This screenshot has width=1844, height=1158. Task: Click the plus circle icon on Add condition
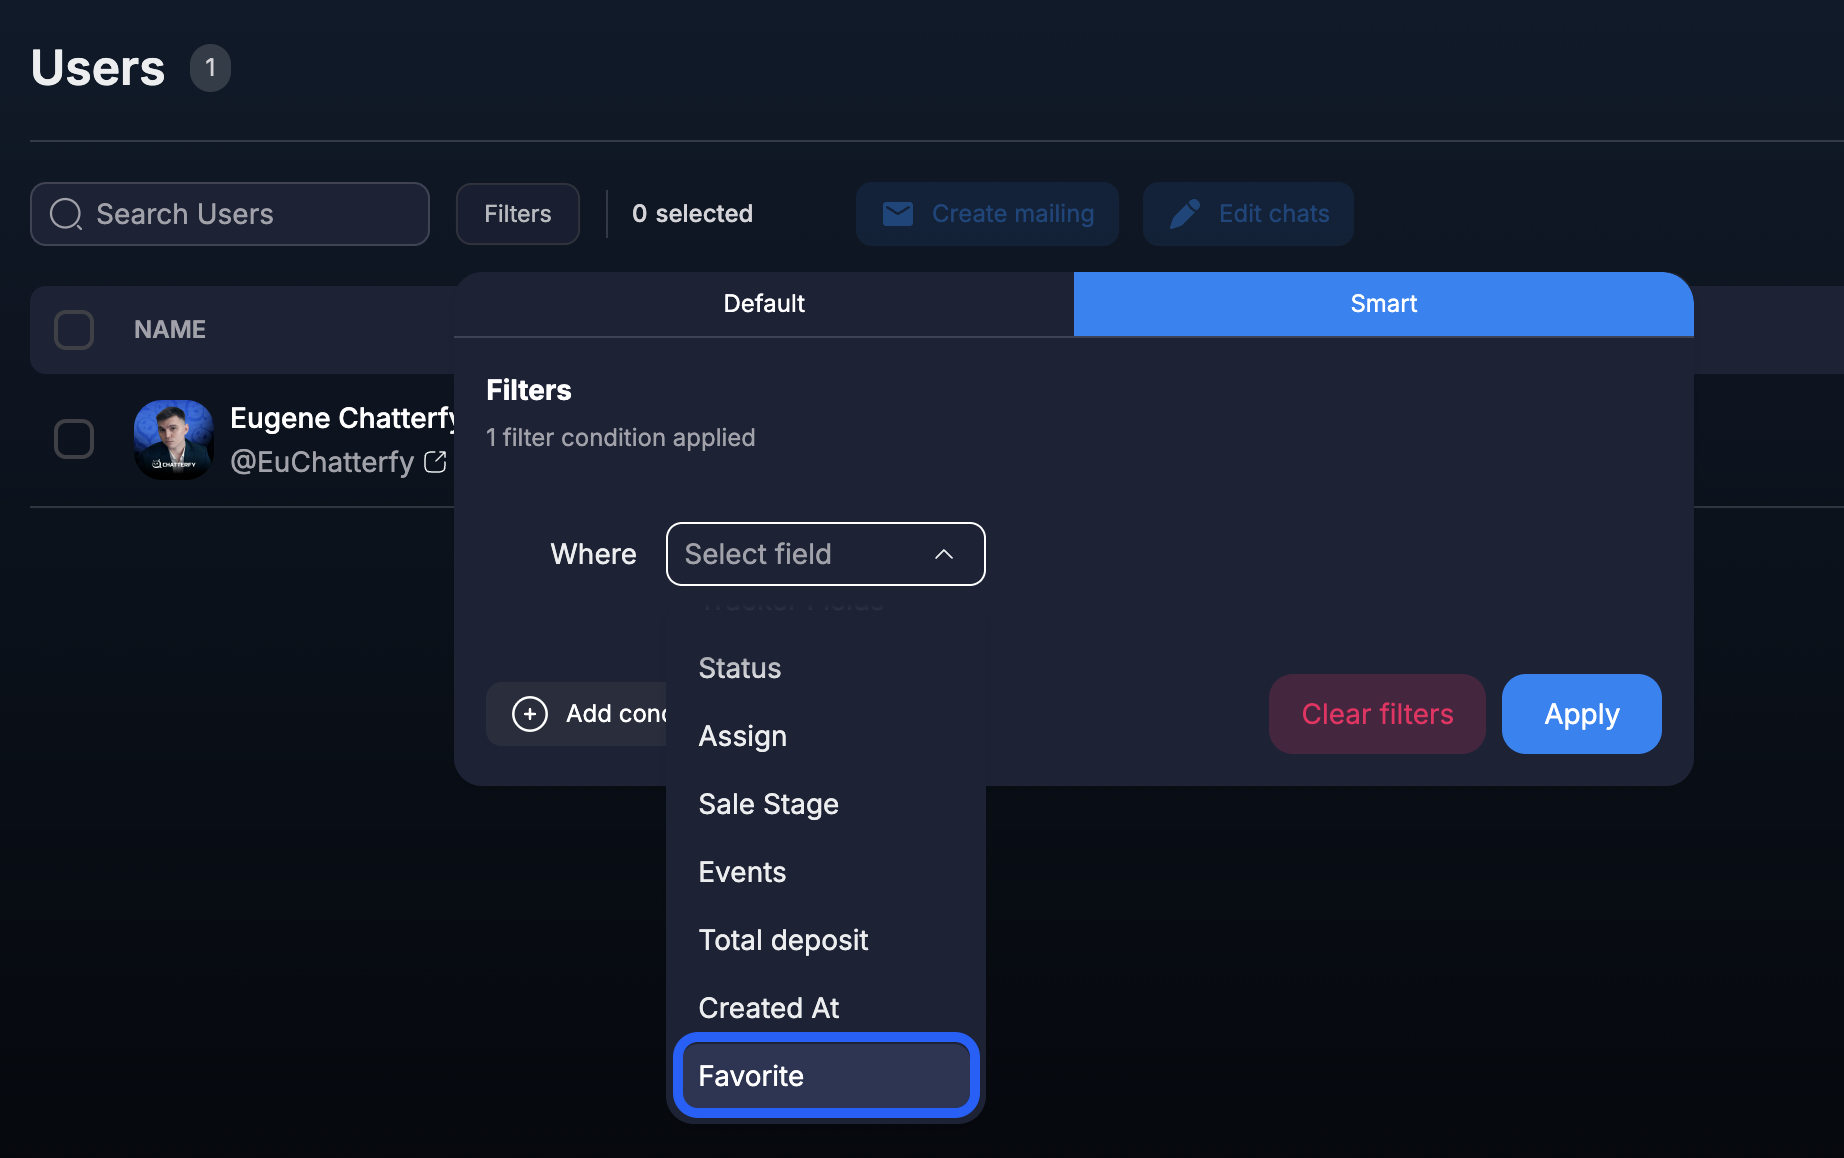point(530,714)
